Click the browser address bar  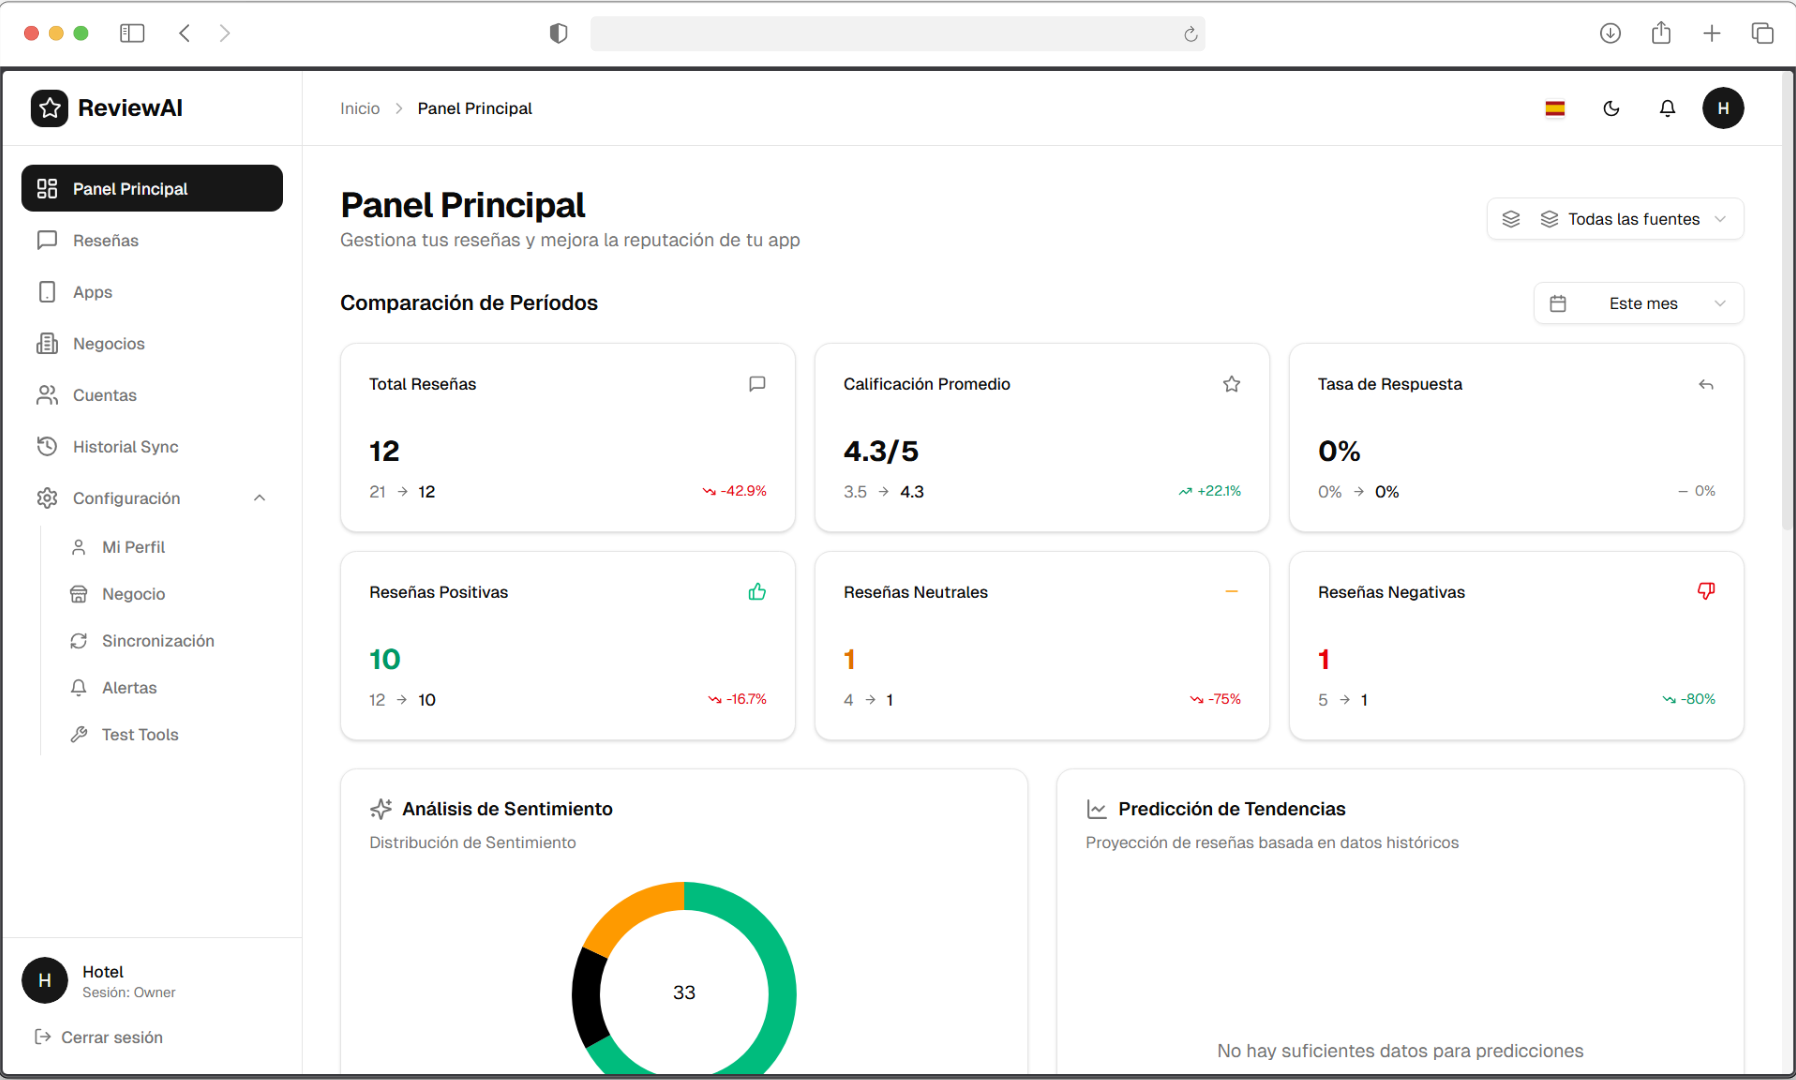click(885, 34)
